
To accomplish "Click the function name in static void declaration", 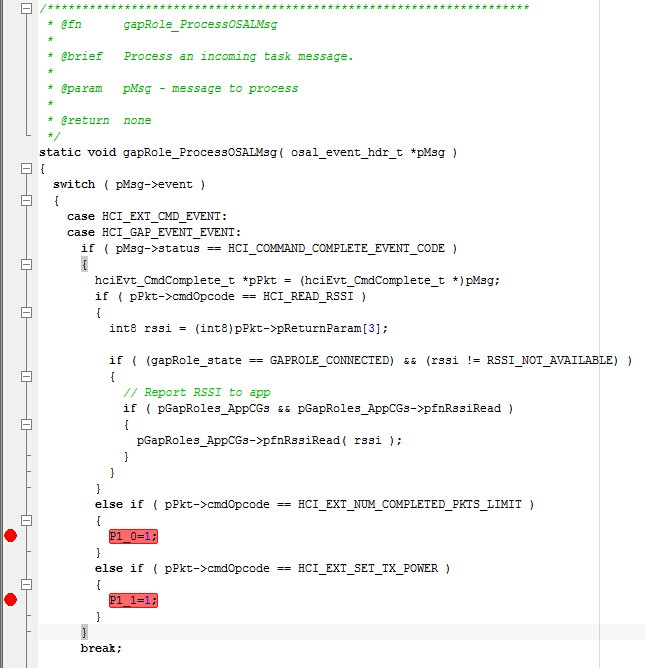I will (x=200, y=153).
